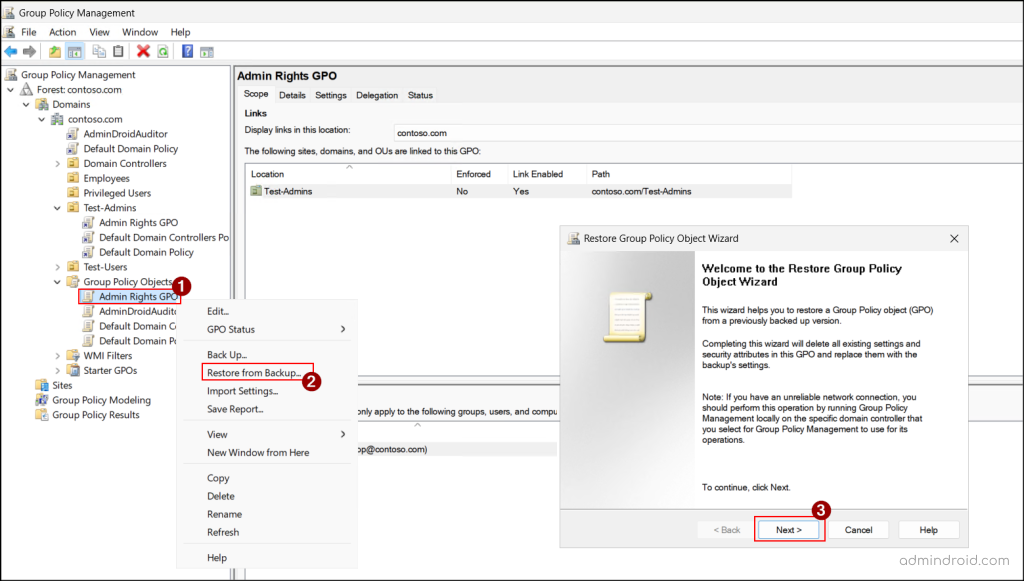Click the Export List toolbar icon
The image size is (1024, 581).
pyautogui.click(x=206, y=51)
